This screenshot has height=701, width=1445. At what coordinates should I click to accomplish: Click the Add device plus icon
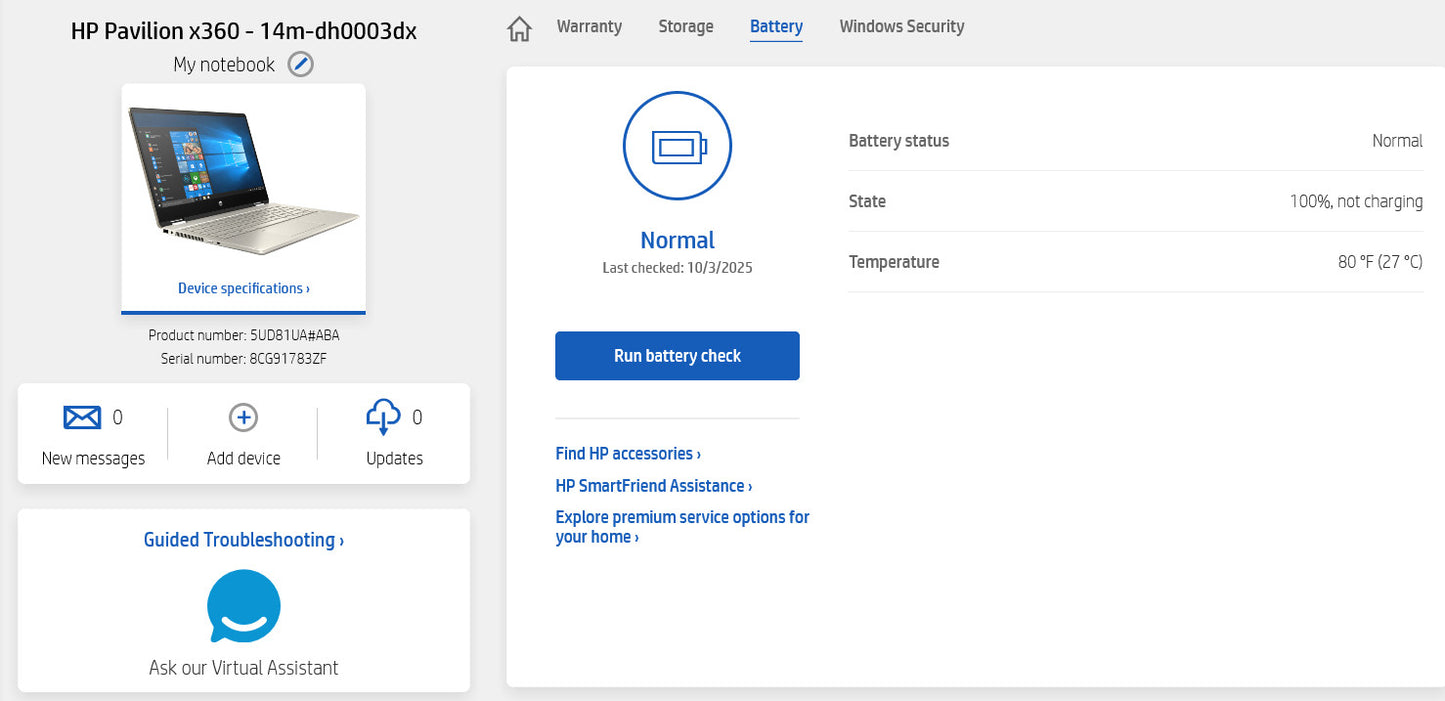pyautogui.click(x=243, y=417)
